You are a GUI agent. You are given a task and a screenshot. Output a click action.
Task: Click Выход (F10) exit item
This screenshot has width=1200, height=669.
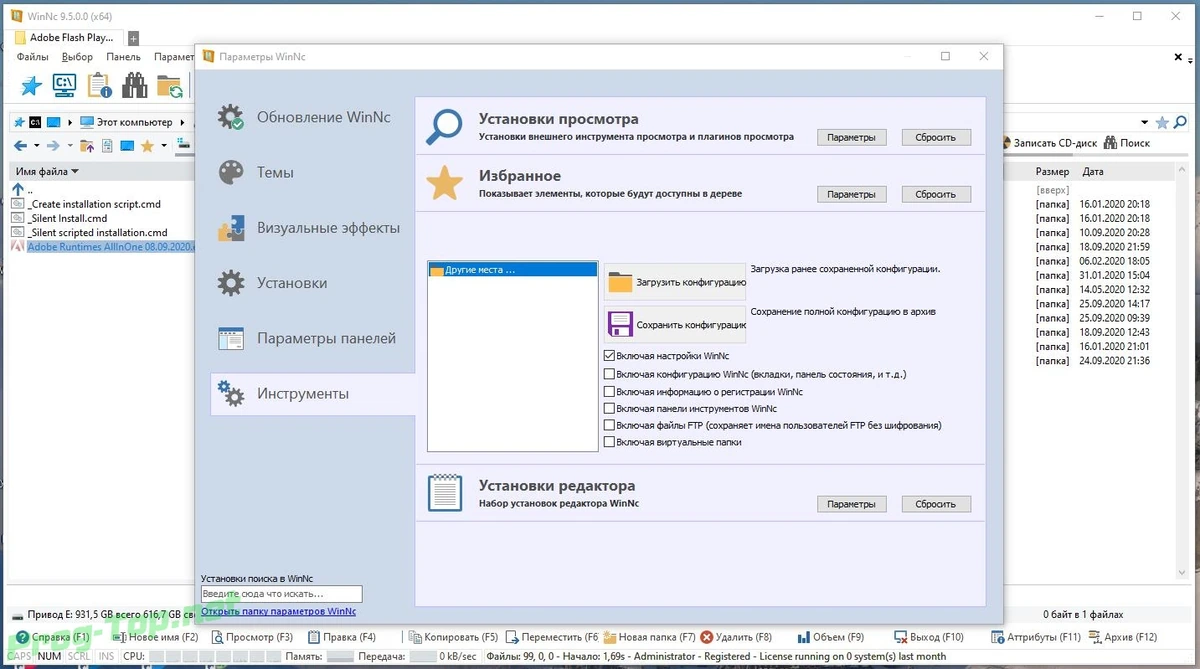click(x=929, y=637)
